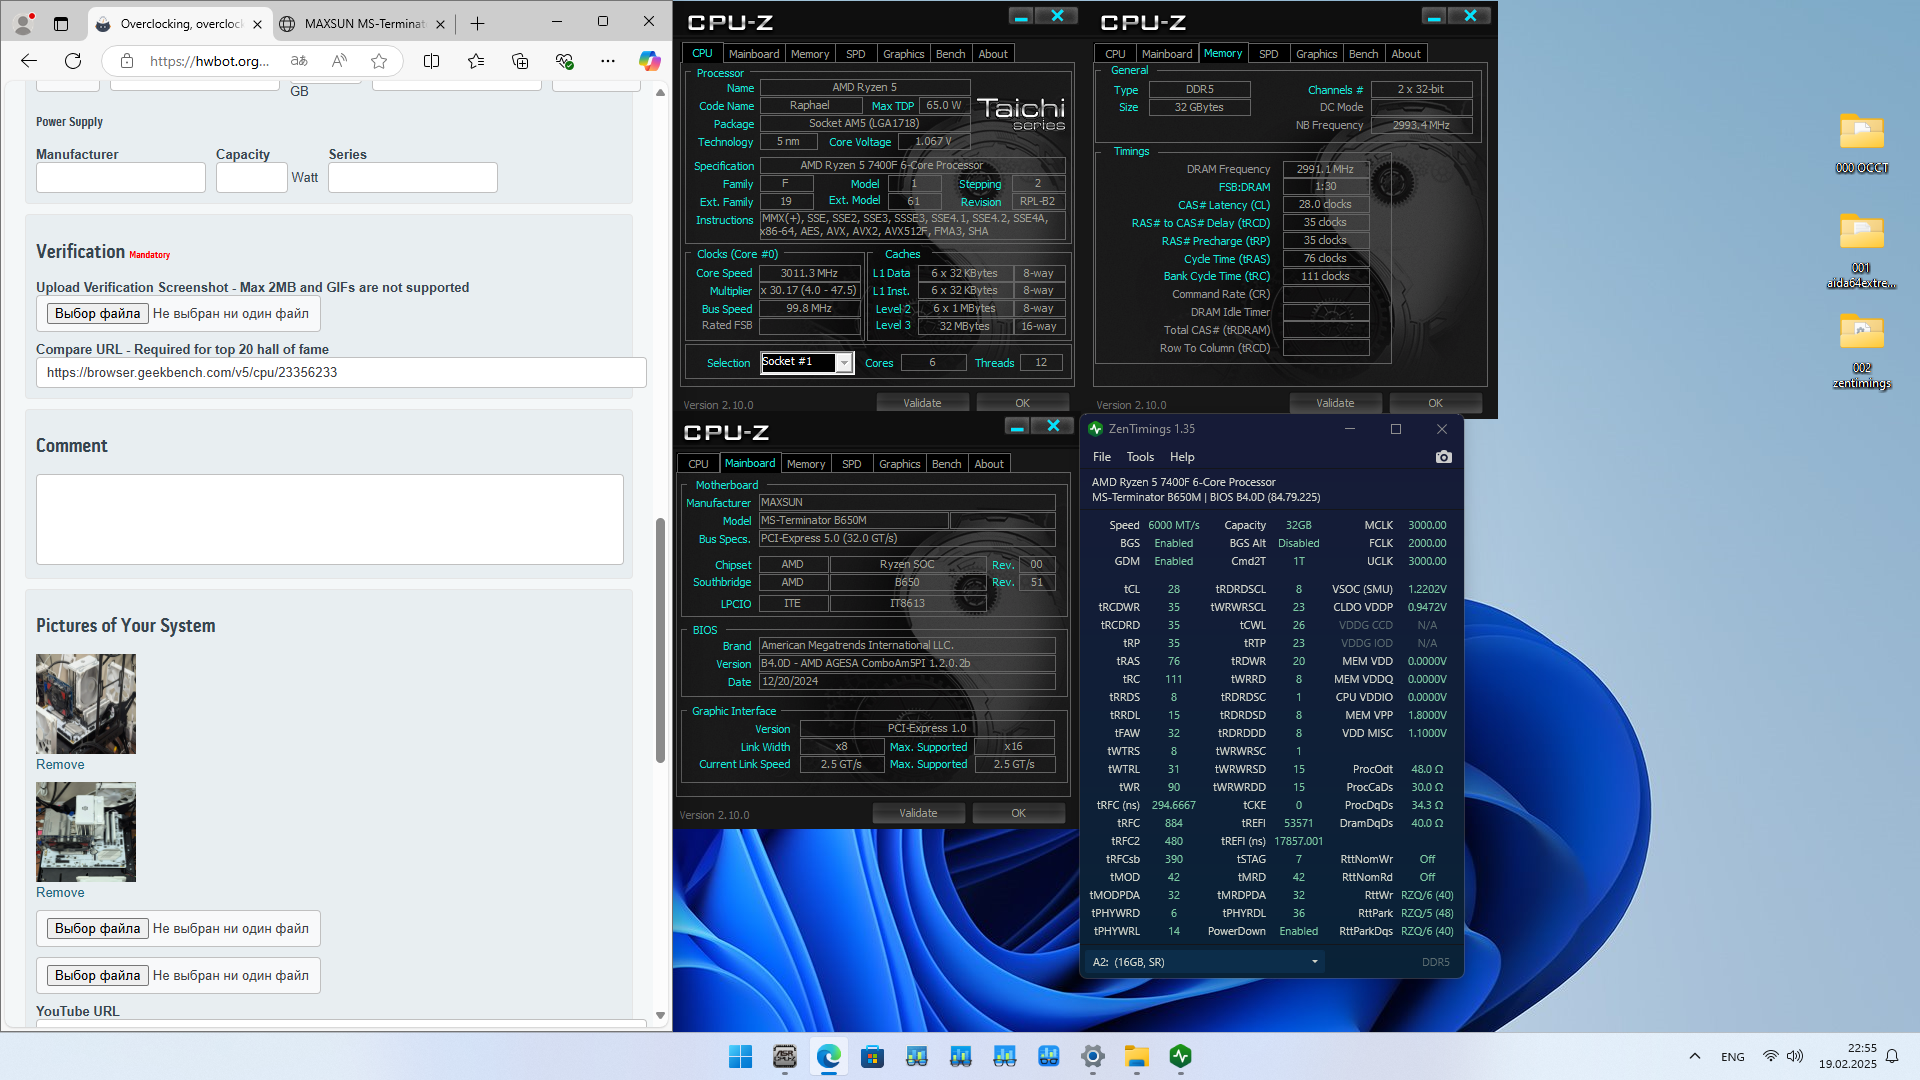
Task: Click Validate in Mainboard CPU-Z window
Action: 918,813
